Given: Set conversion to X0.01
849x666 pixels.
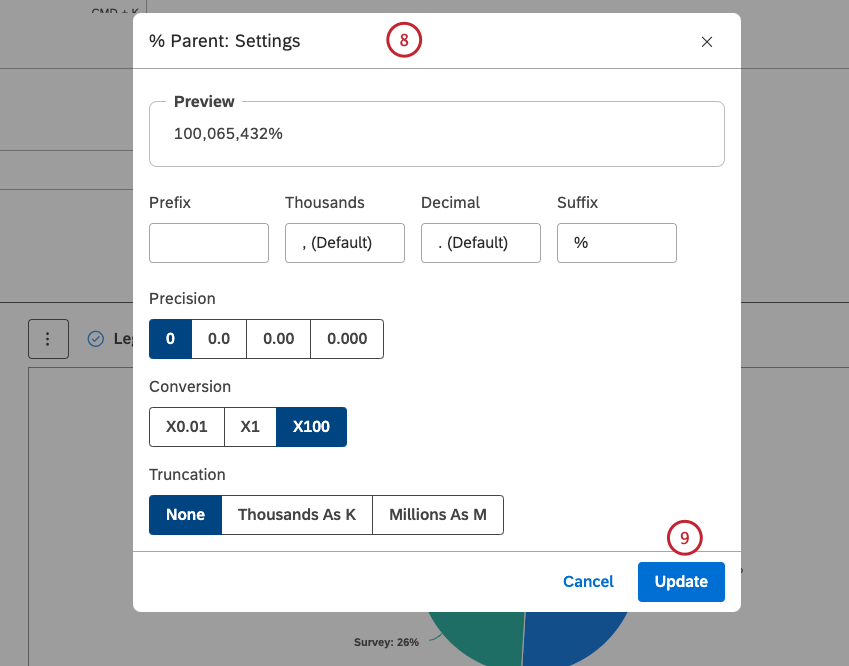Looking at the screenshot, I should click(186, 427).
